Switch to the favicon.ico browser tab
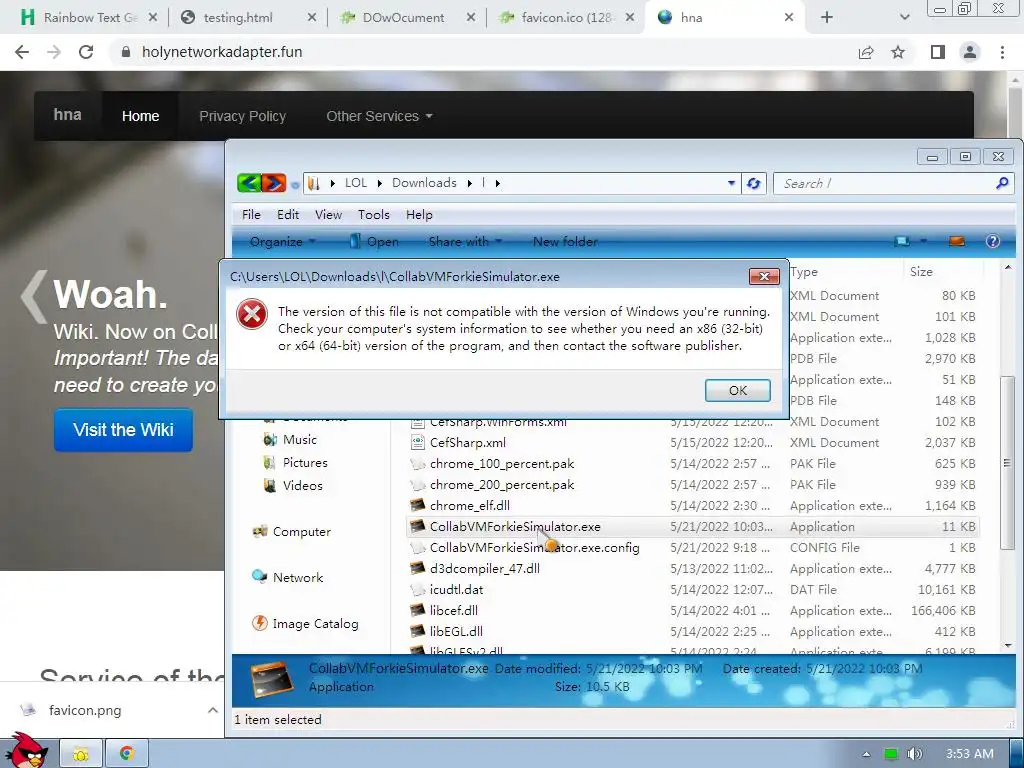1024x768 pixels. 567,18
